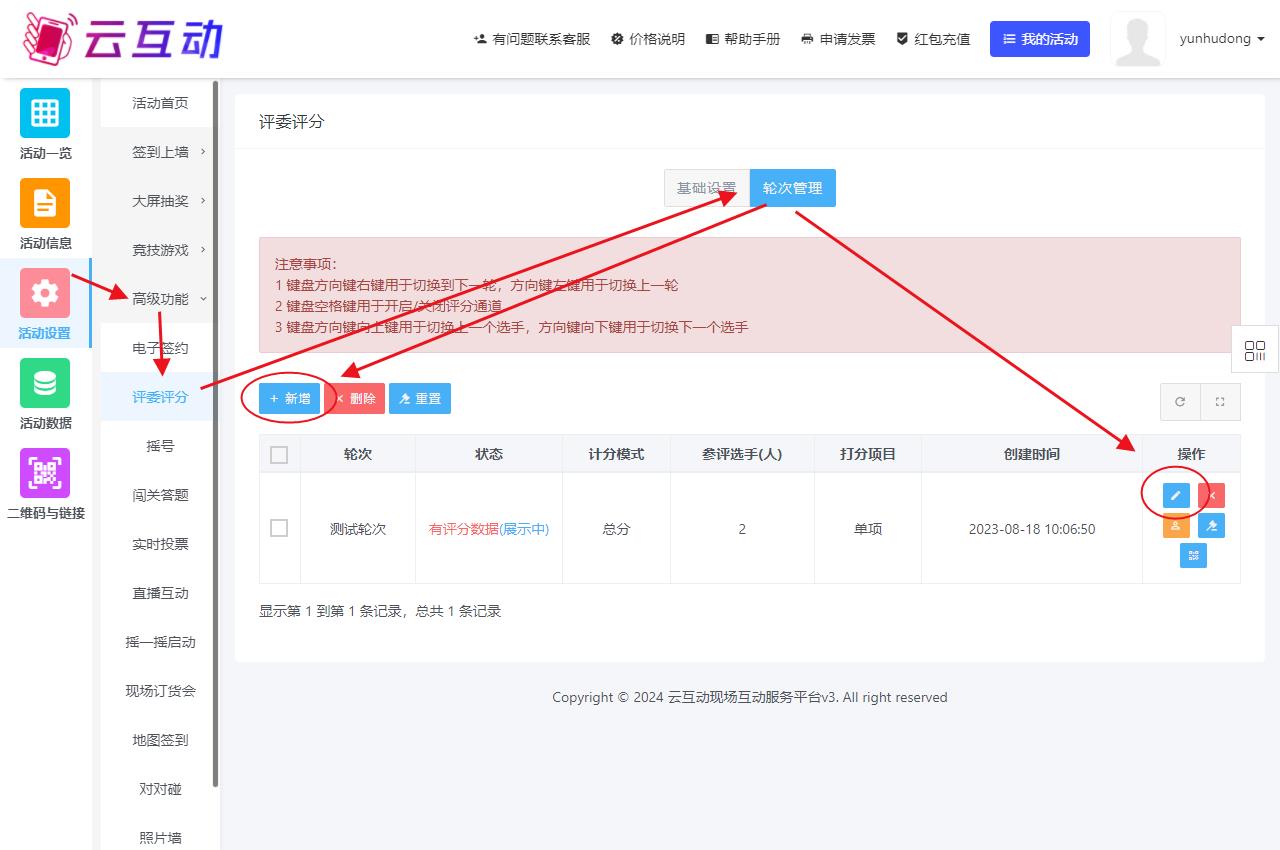Click the 测试轮次 cell
The width and height of the screenshot is (1280, 850).
[358, 529]
